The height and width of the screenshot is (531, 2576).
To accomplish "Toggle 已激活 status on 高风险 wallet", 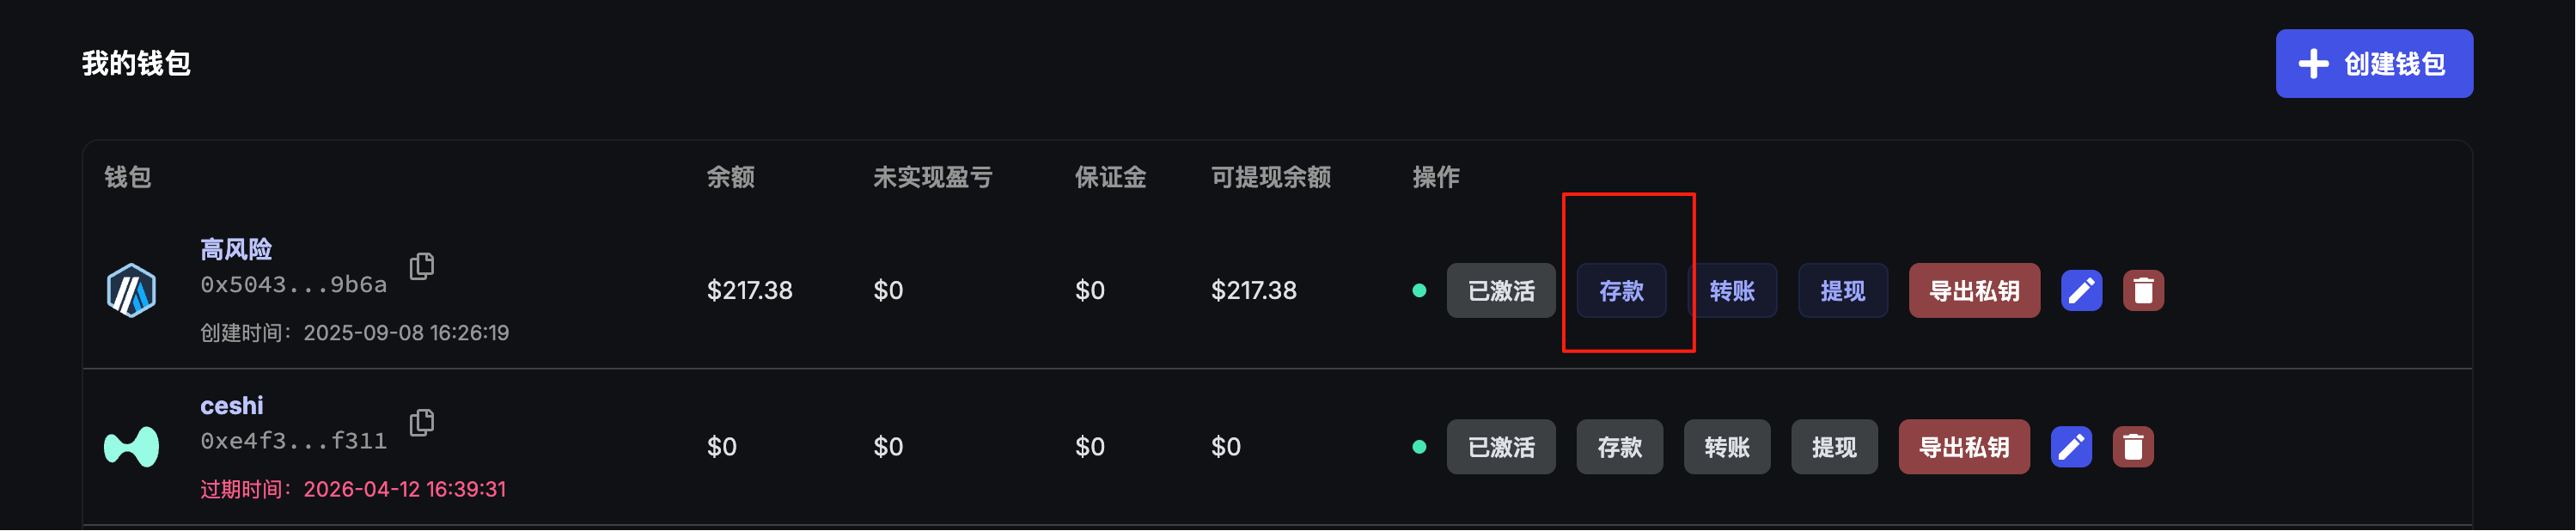I will [1500, 291].
